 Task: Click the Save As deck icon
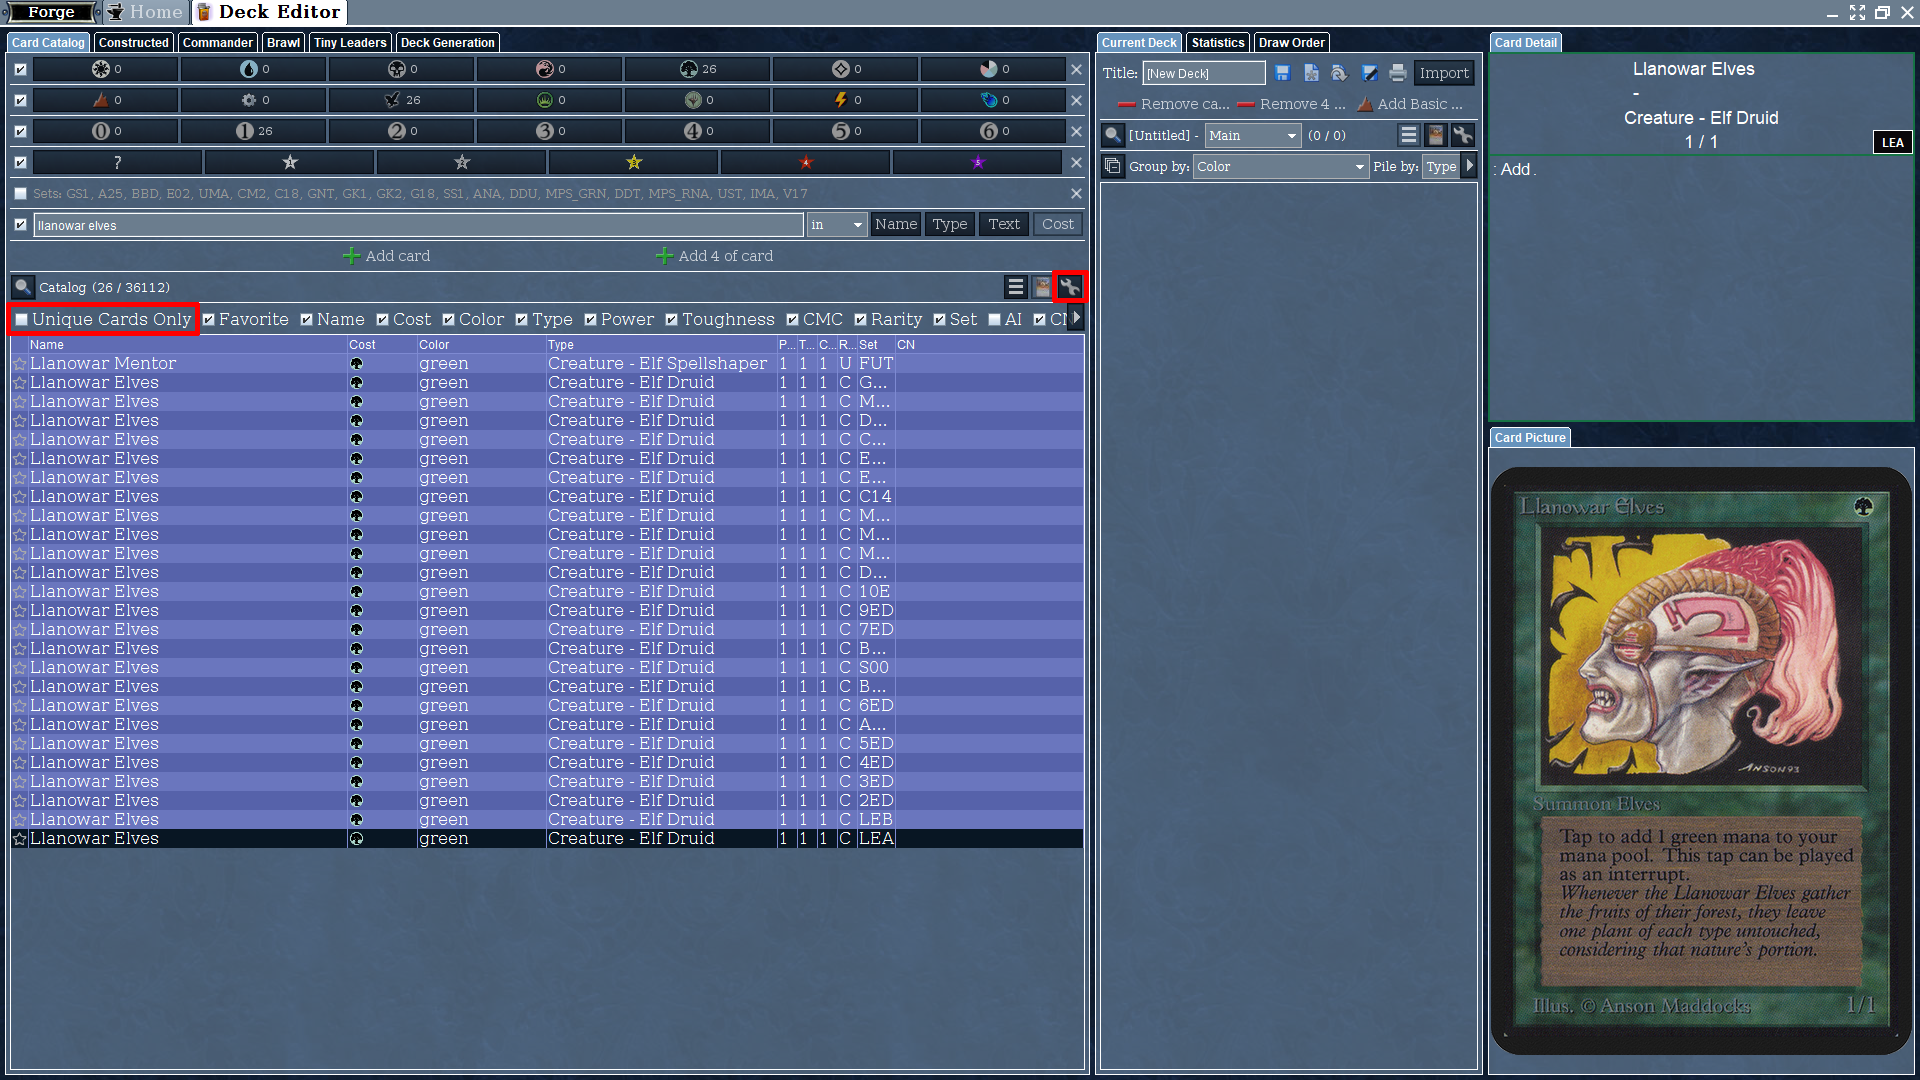(1370, 73)
